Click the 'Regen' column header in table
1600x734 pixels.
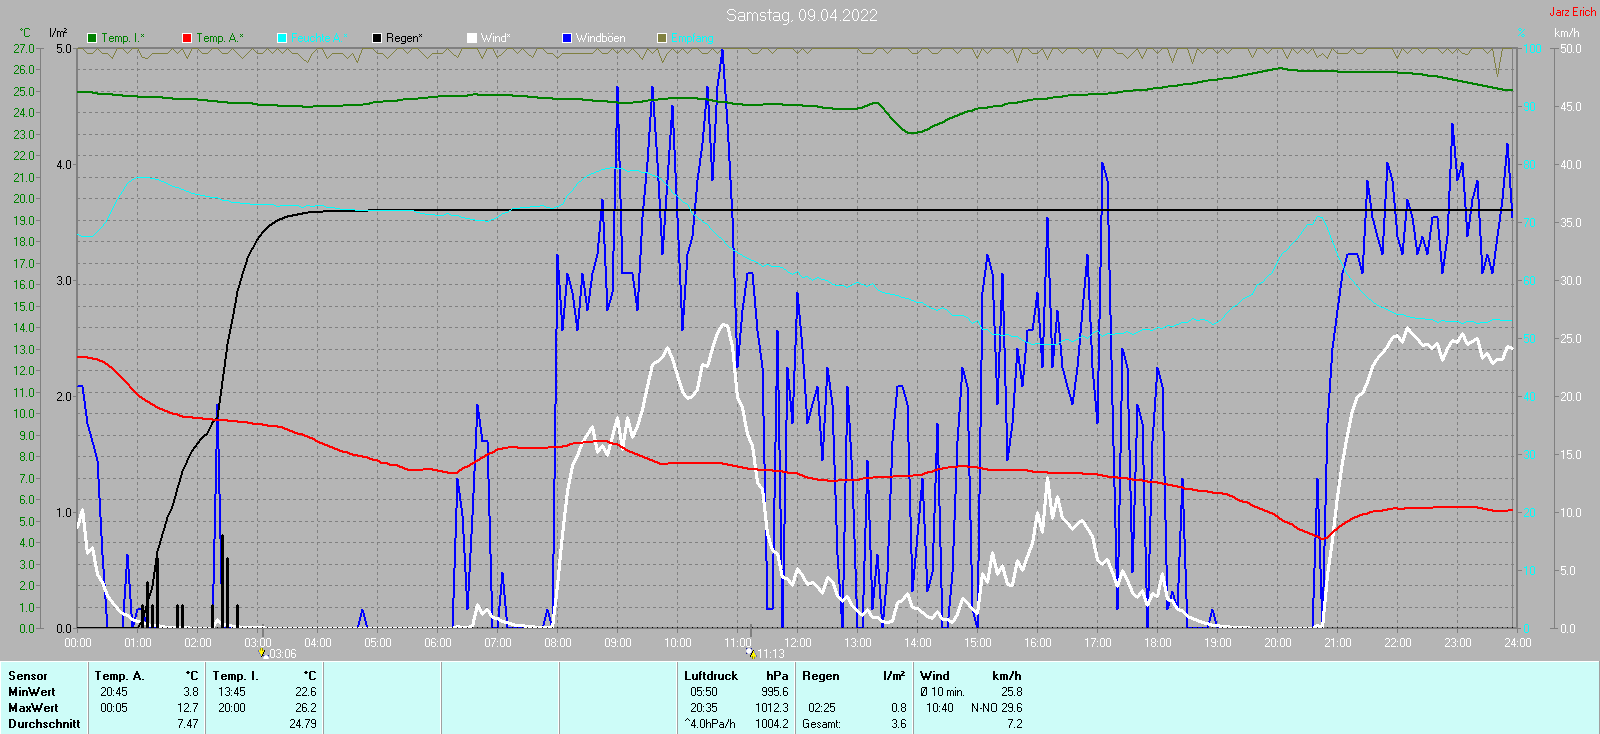pos(821,676)
